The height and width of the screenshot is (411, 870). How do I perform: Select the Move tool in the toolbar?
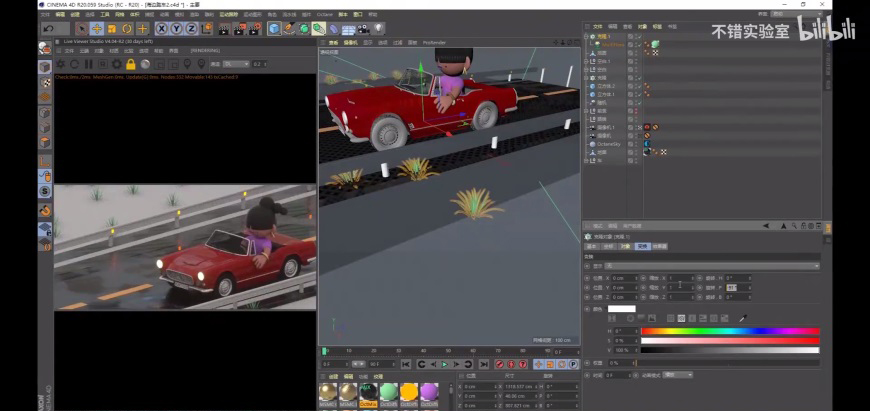[97, 29]
